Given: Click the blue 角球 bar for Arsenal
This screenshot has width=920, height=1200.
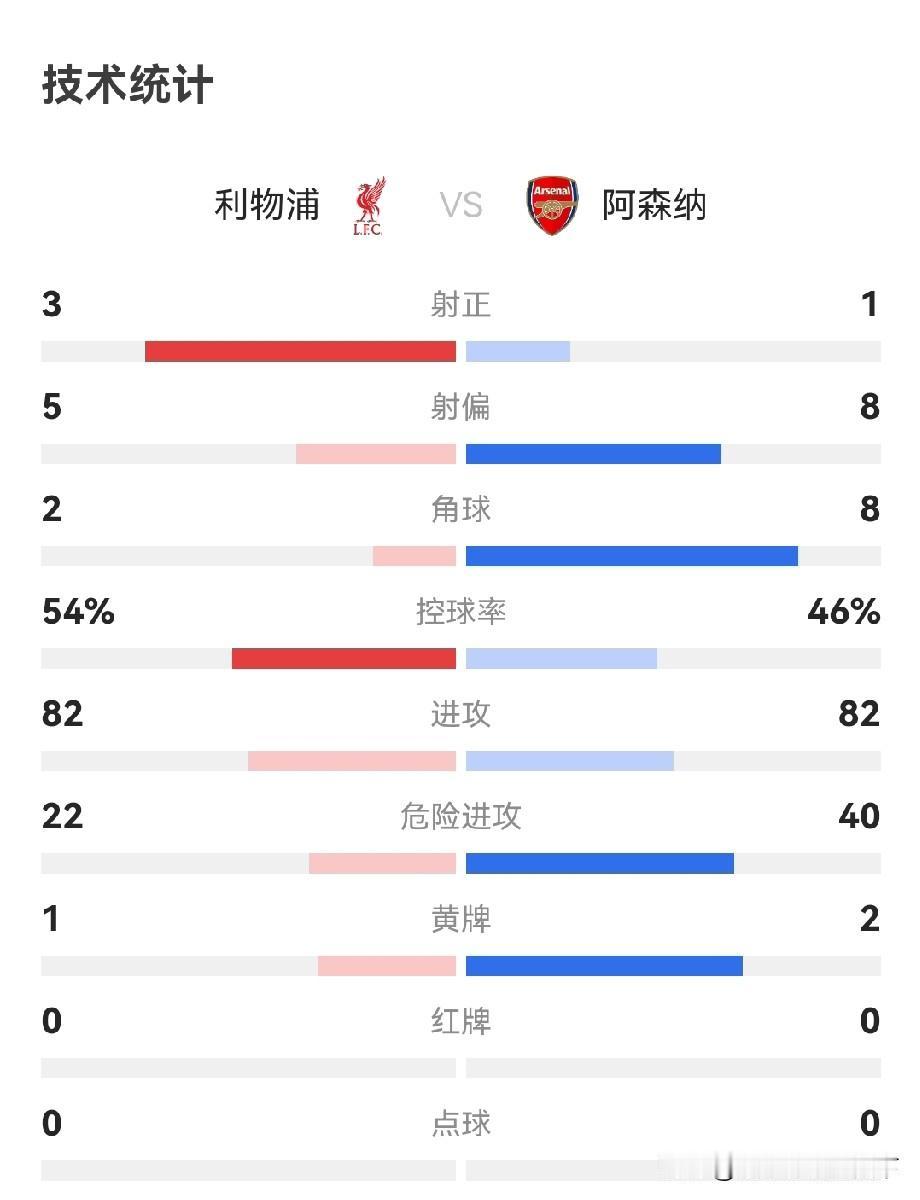Looking at the screenshot, I should [x=632, y=556].
